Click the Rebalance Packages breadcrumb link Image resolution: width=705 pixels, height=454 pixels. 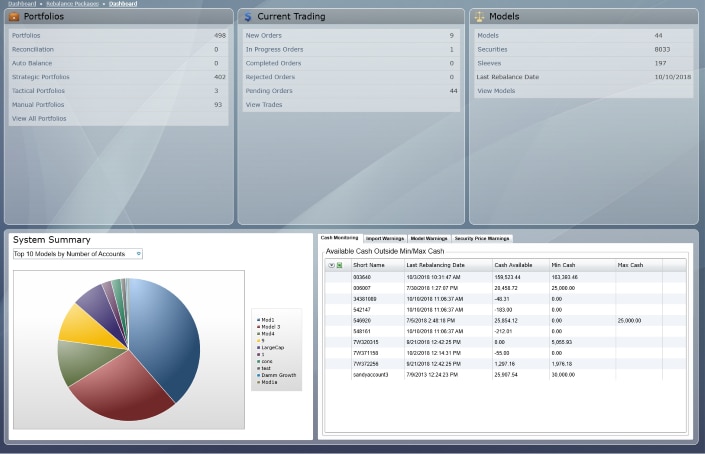pyautogui.click(x=72, y=4)
